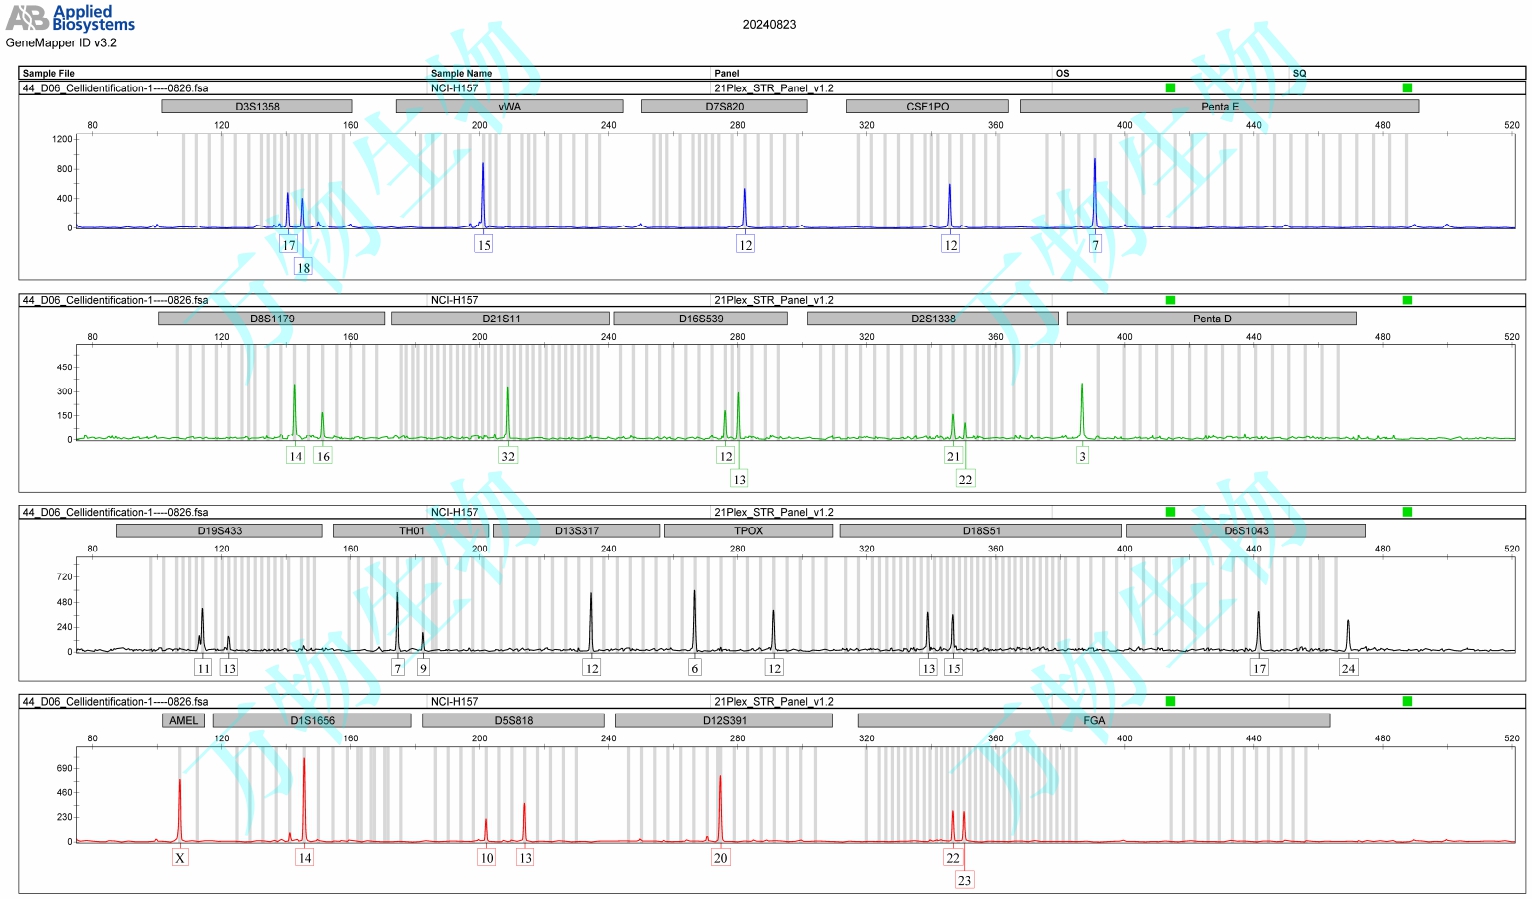The image size is (1532, 899).
Task: Click the Applied Biosystems logo
Action: coord(70,18)
